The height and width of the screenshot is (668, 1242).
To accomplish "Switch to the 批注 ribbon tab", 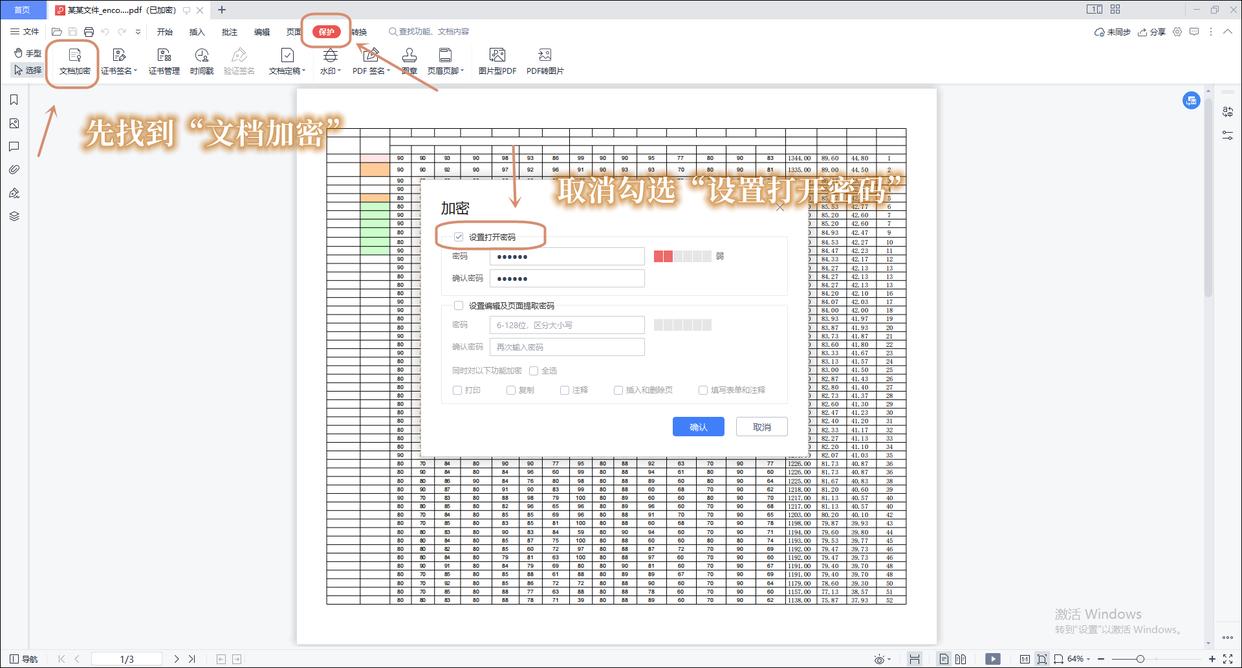I will [229, 32].
